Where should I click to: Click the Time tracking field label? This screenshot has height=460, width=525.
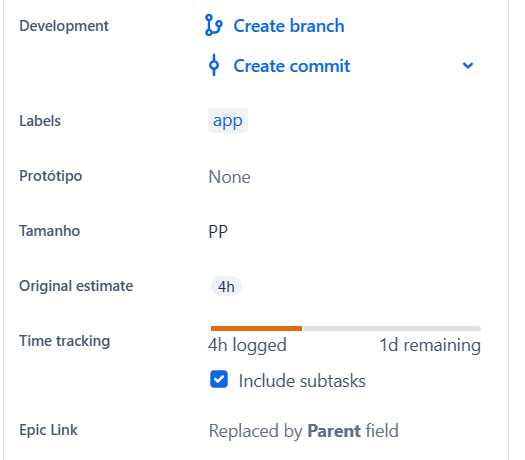[x=65, y=341]
